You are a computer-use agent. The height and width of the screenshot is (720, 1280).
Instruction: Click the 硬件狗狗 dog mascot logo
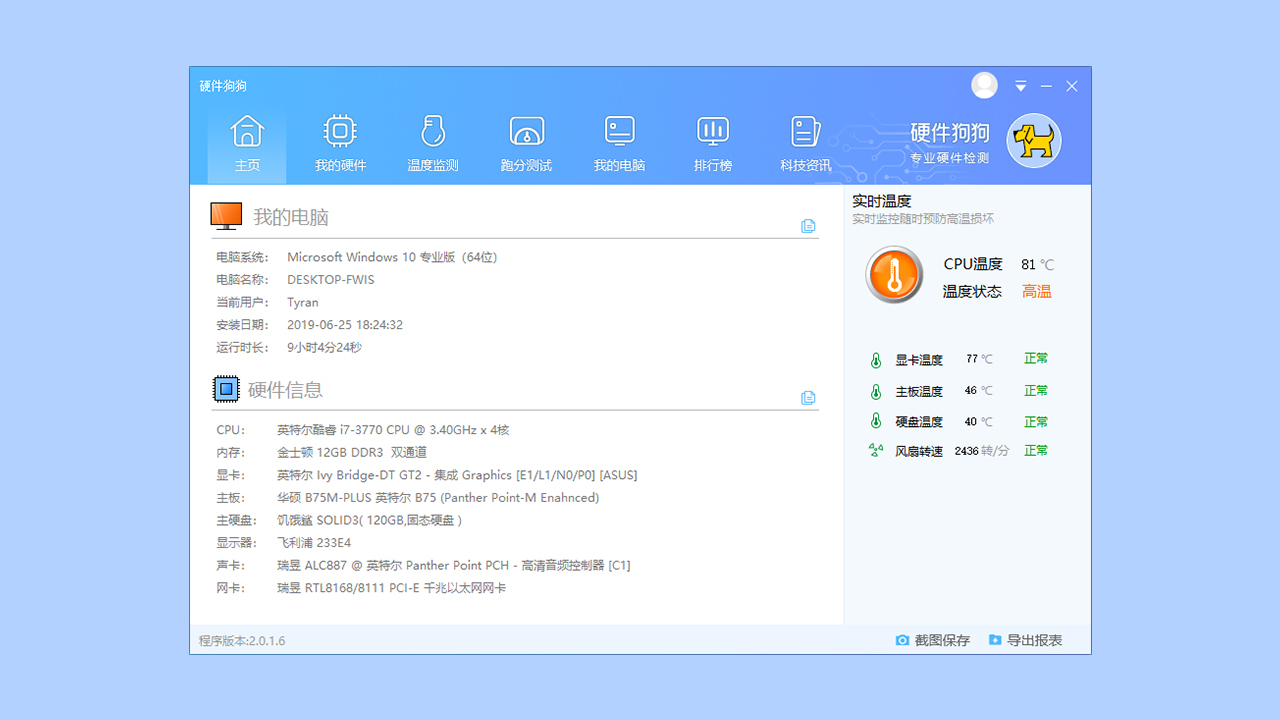[1034, 140]
